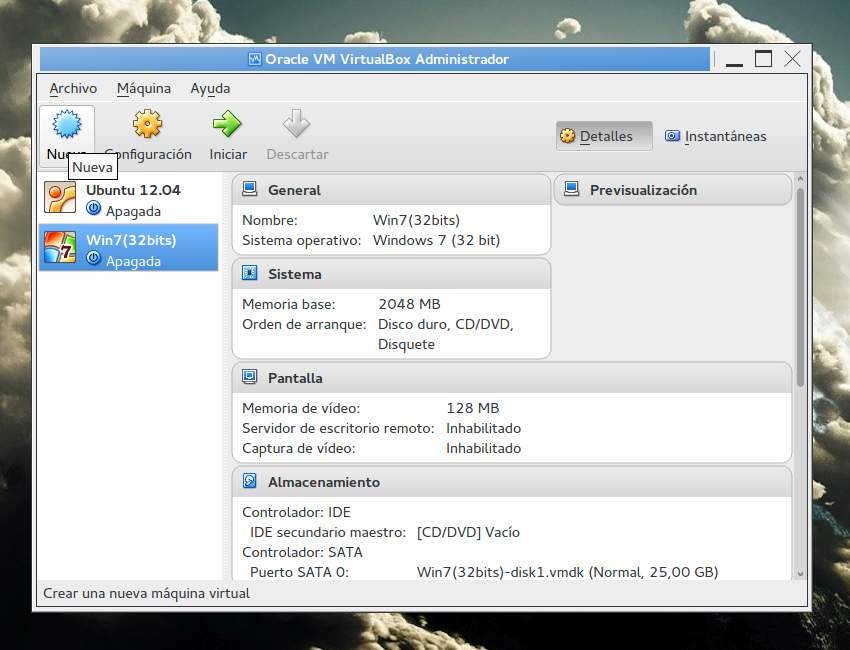Open Configuración via the gear icon

(147, 124)
